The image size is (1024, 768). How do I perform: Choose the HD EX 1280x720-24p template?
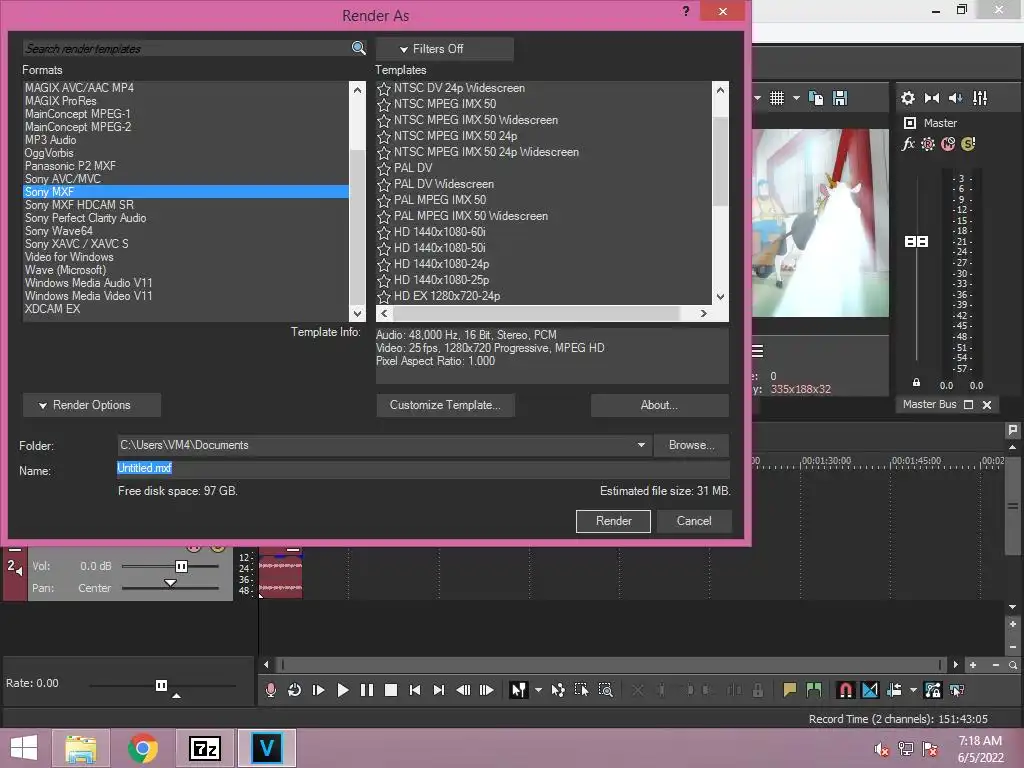tap(447, 296)
